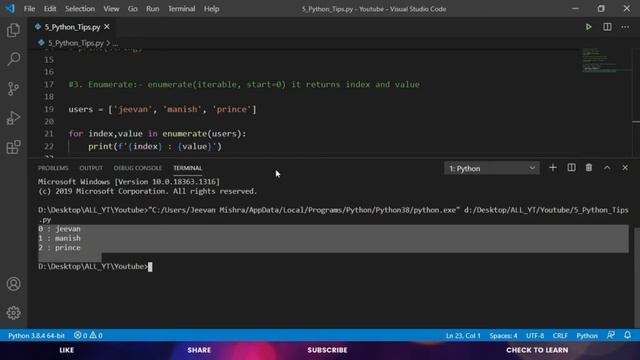Change language mode Python in status bar
640x360 pixels.
tap(587, 336)
